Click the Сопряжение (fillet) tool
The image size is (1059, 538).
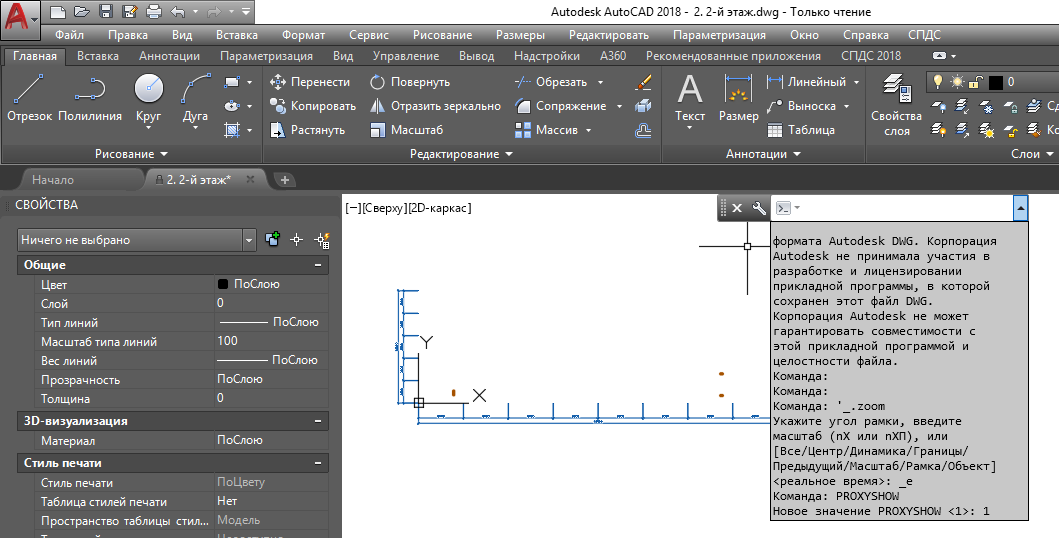point(561,106)
